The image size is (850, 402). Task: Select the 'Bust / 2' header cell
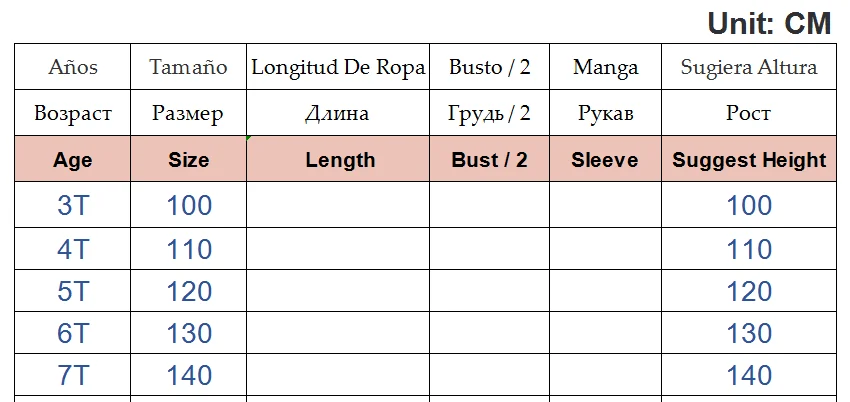pyautogui.click(x=489, y=160)
